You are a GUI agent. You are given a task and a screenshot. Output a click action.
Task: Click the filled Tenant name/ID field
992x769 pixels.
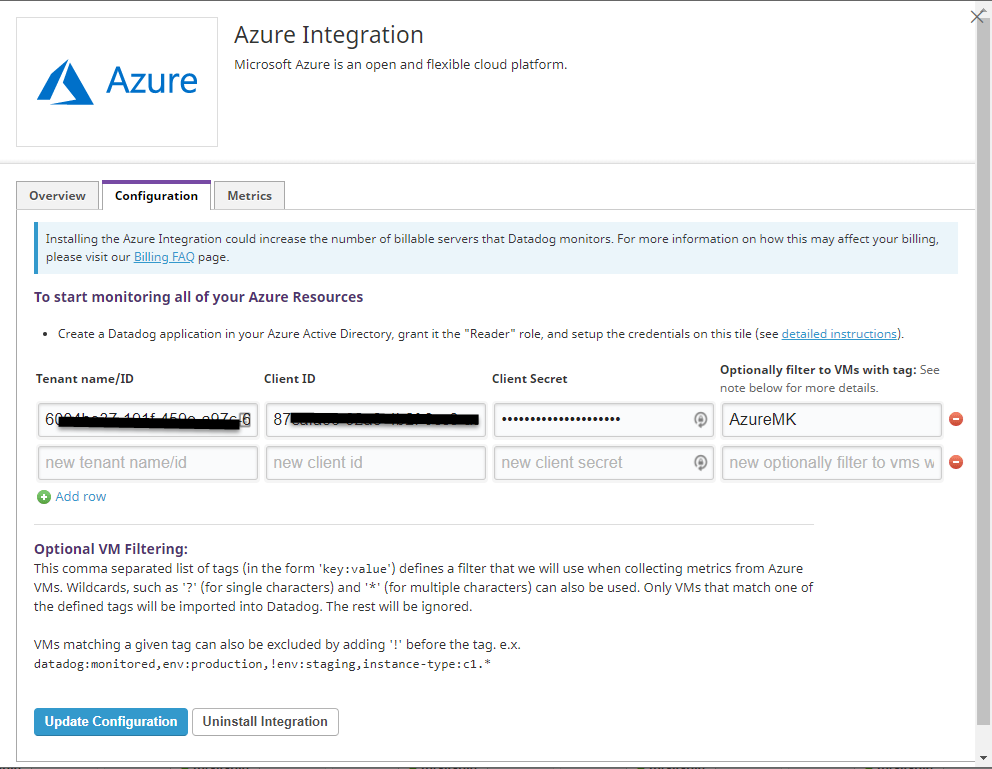(x=148, y=420)
